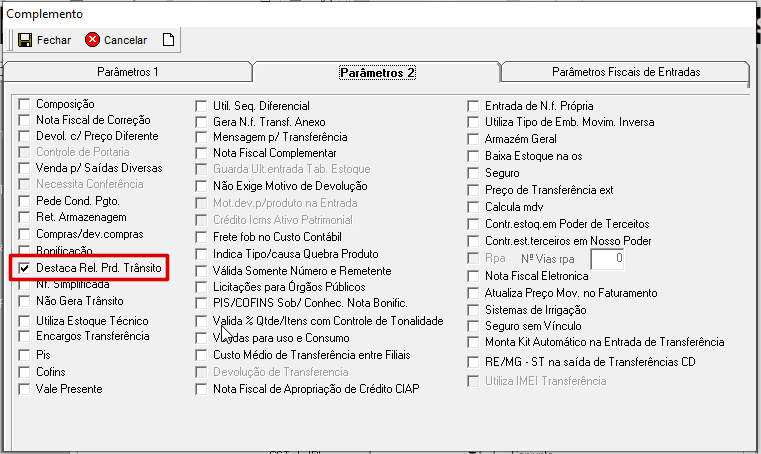
Task: Click the Cancelar button label
Action: coord(125,40)
